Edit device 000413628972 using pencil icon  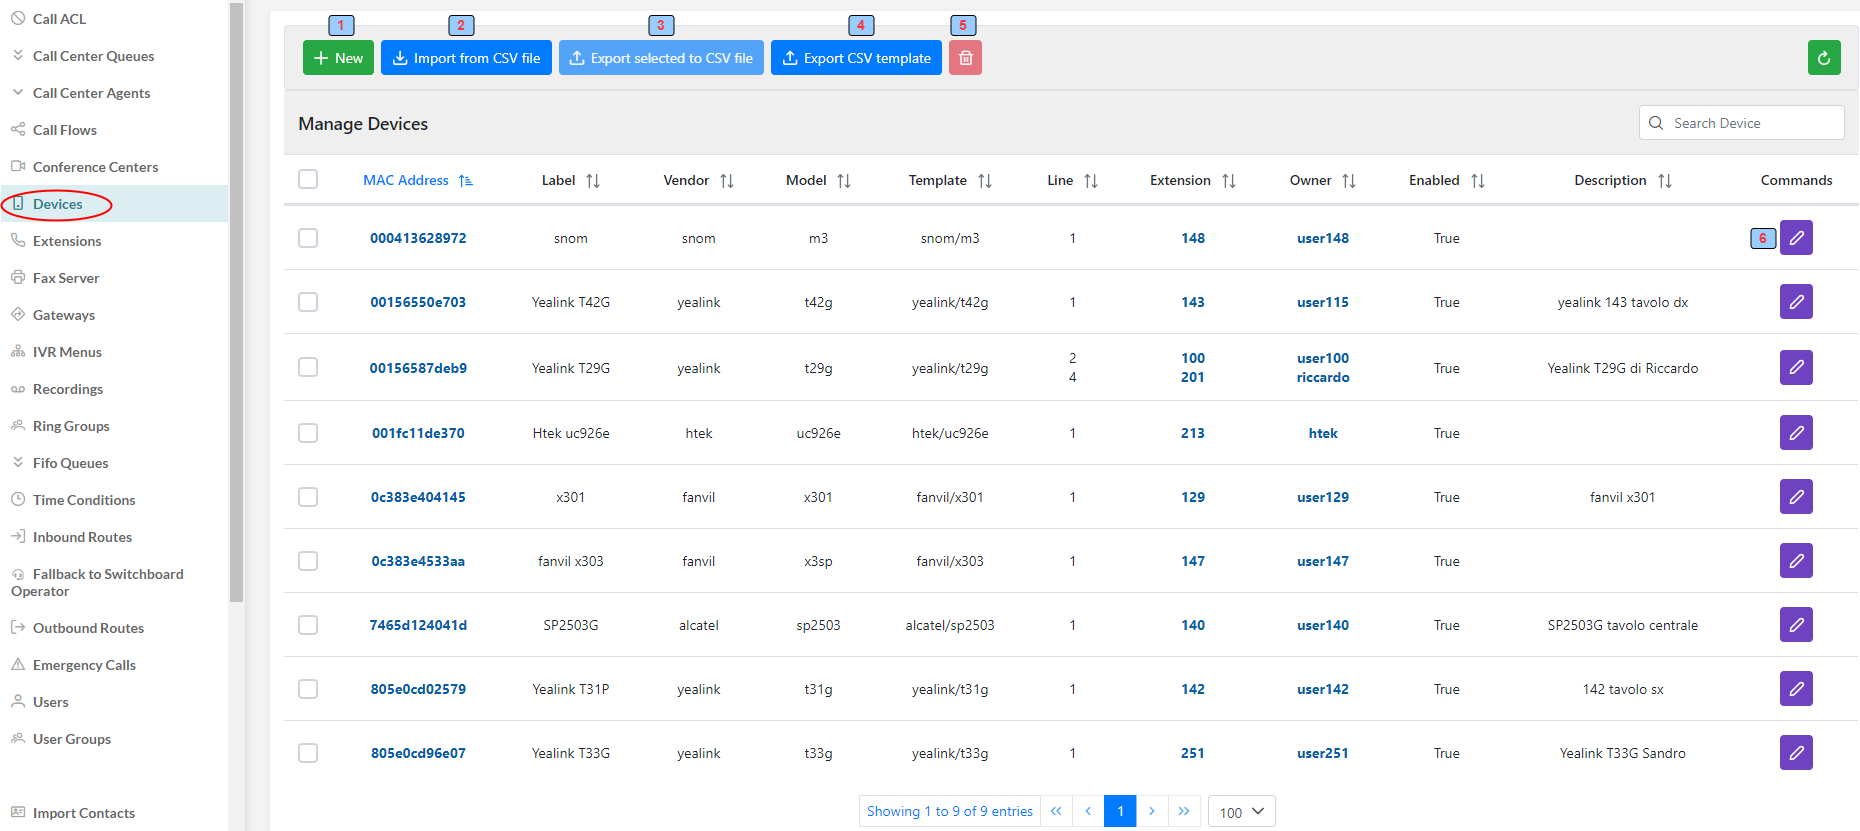pyautogui.click(x=1796, y=238)
